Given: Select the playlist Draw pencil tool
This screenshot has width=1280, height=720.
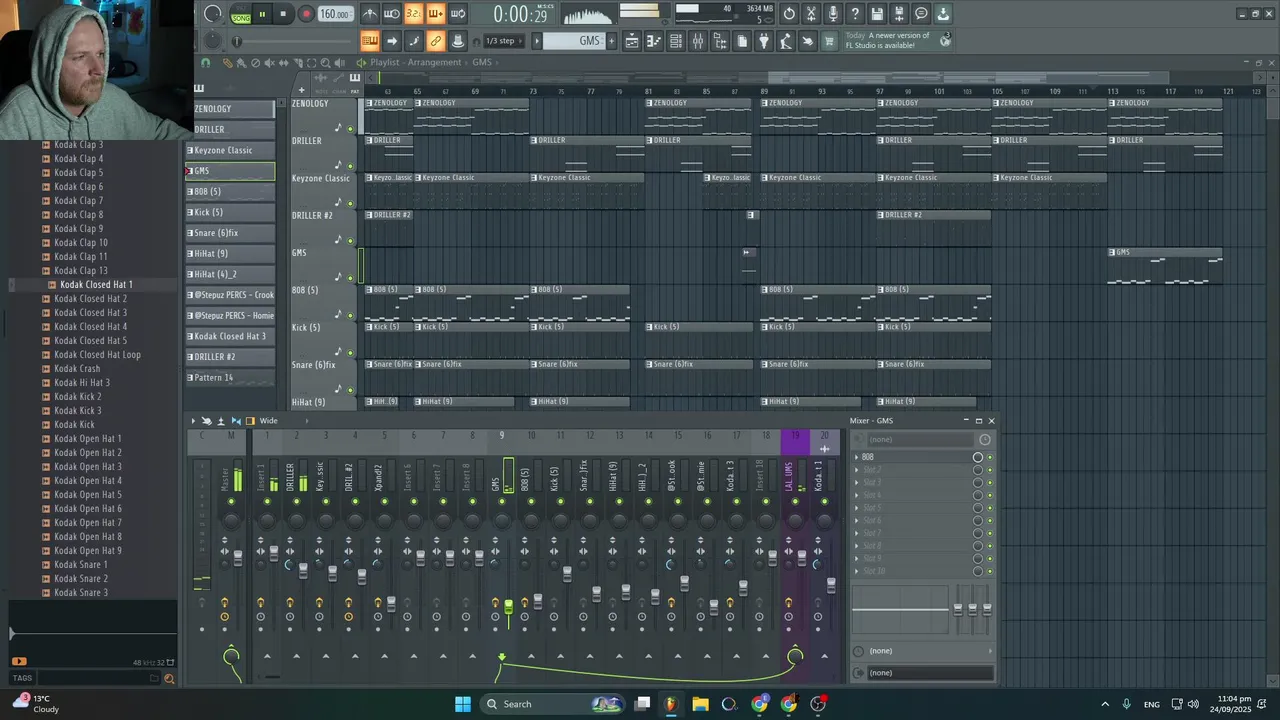Looking at the screenshot, I should pyautogui.click(x=227, y=62).
